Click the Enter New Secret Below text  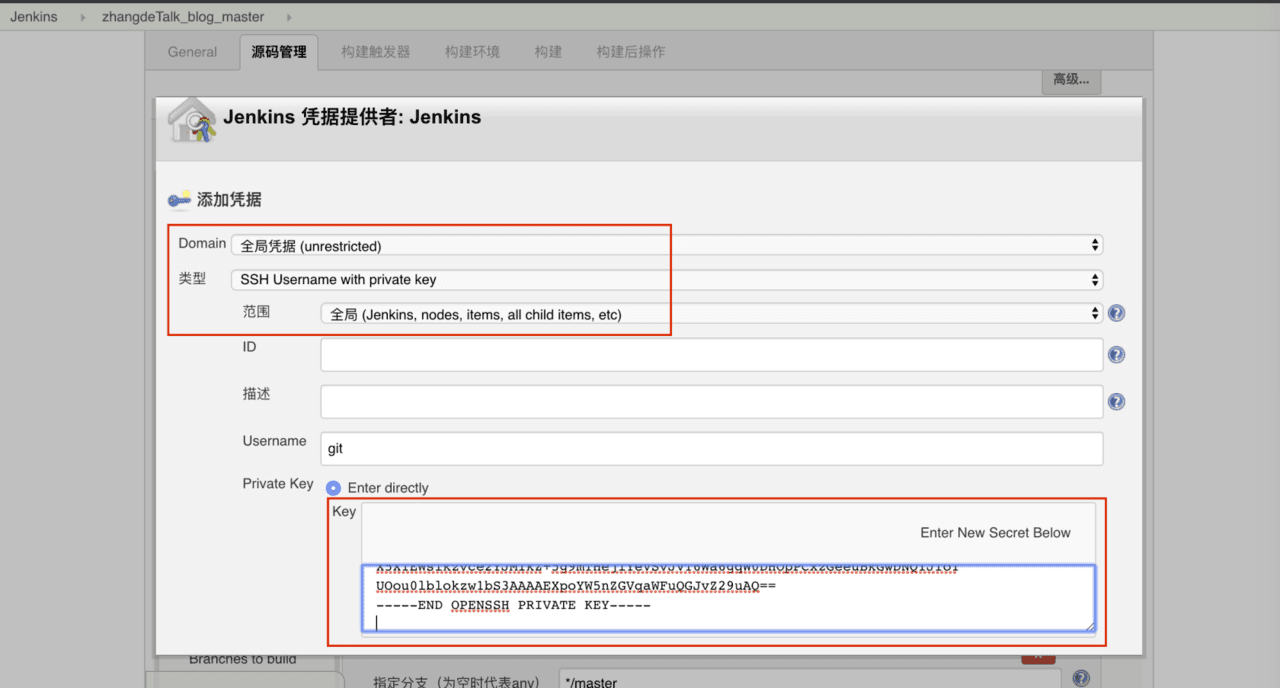click(995, 533)
